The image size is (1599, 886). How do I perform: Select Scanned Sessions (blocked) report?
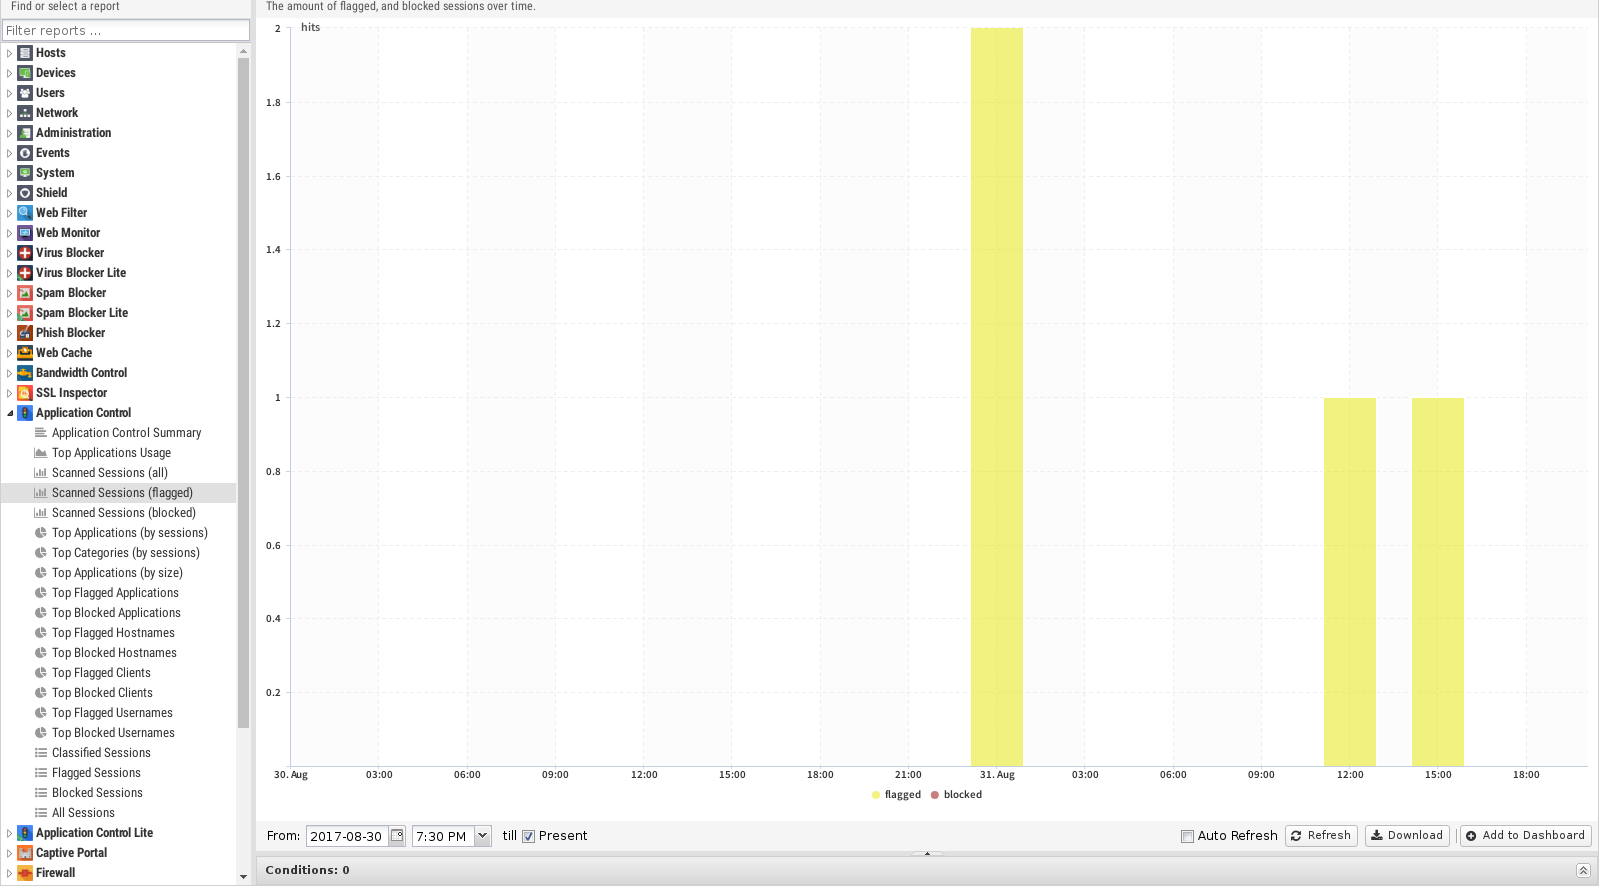pyautogui.click(x=124, y=513)
